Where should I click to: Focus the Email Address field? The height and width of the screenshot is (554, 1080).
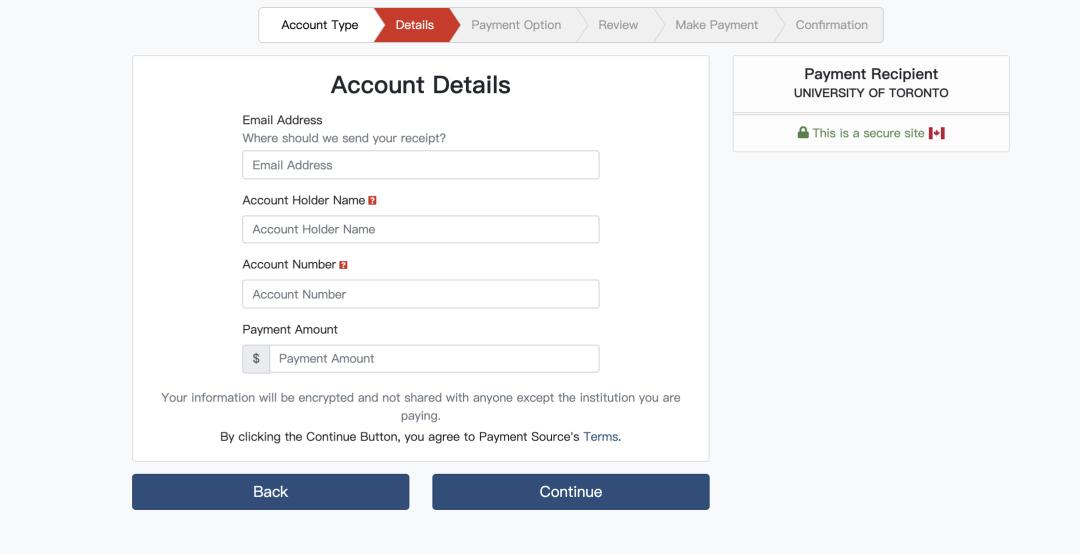tap(420, 165)
